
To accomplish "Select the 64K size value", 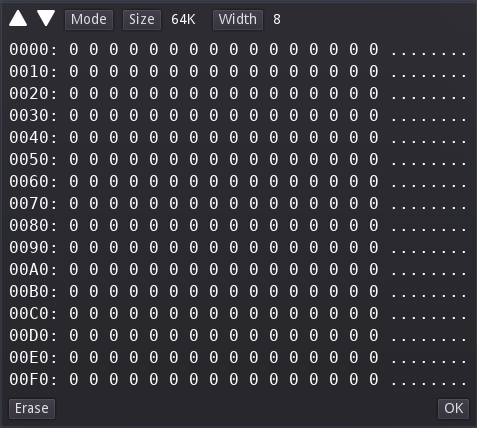I will (183, 20).
